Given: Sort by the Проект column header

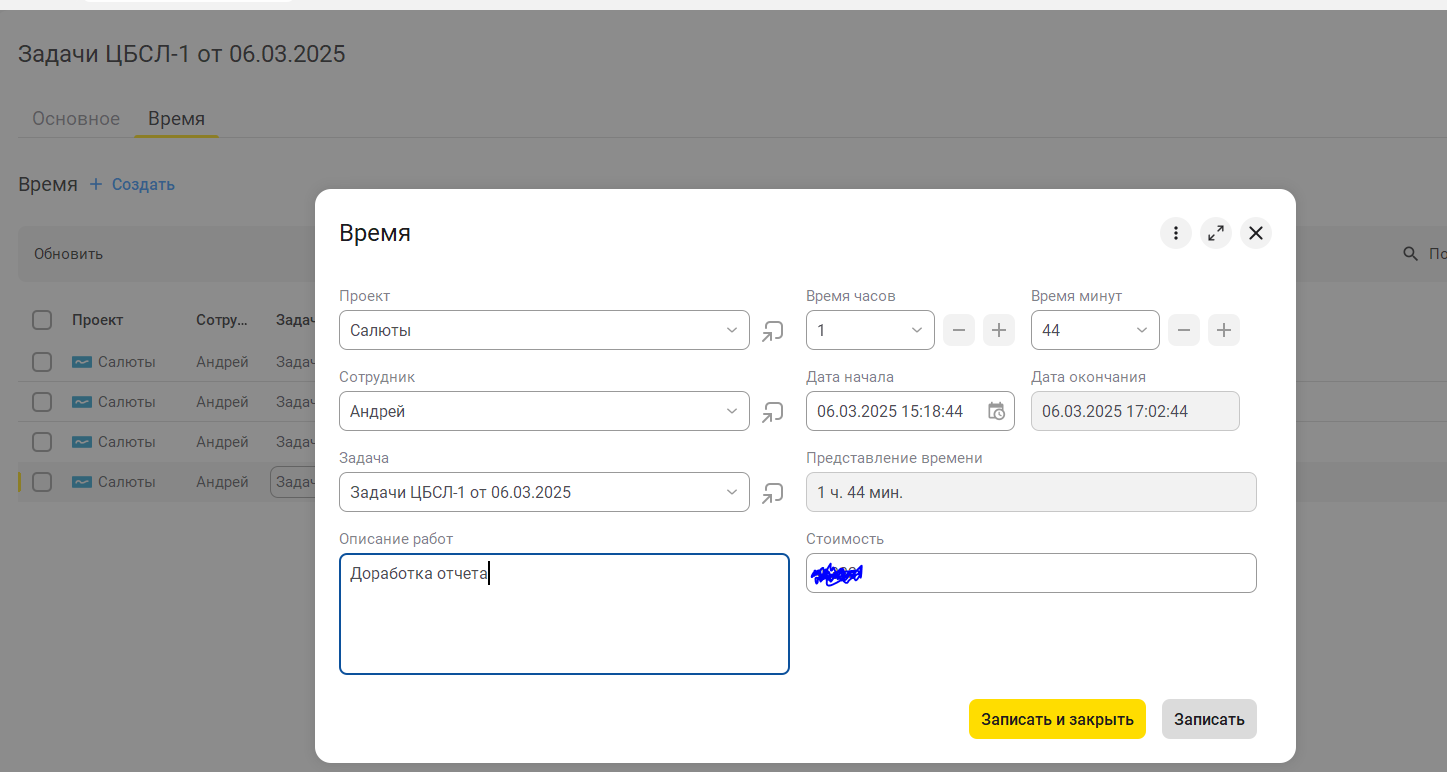Looking at the screenshot, I should tap(97, 320).
